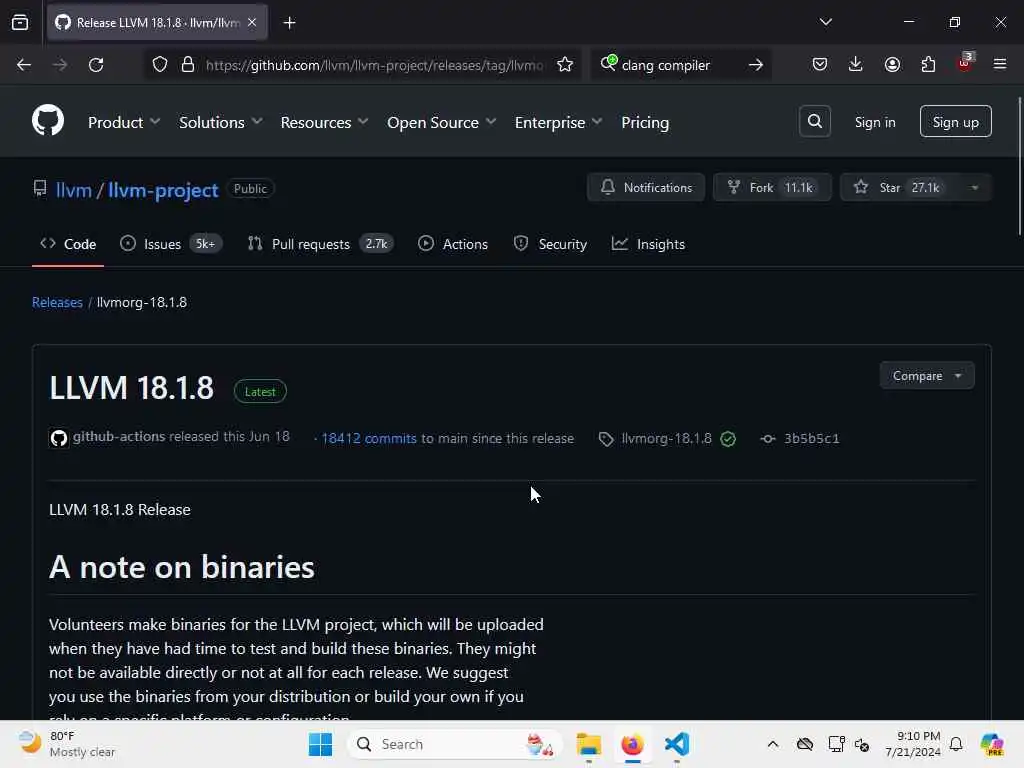
Task: Click the Sign up button
Action: [x=955, y=121]
